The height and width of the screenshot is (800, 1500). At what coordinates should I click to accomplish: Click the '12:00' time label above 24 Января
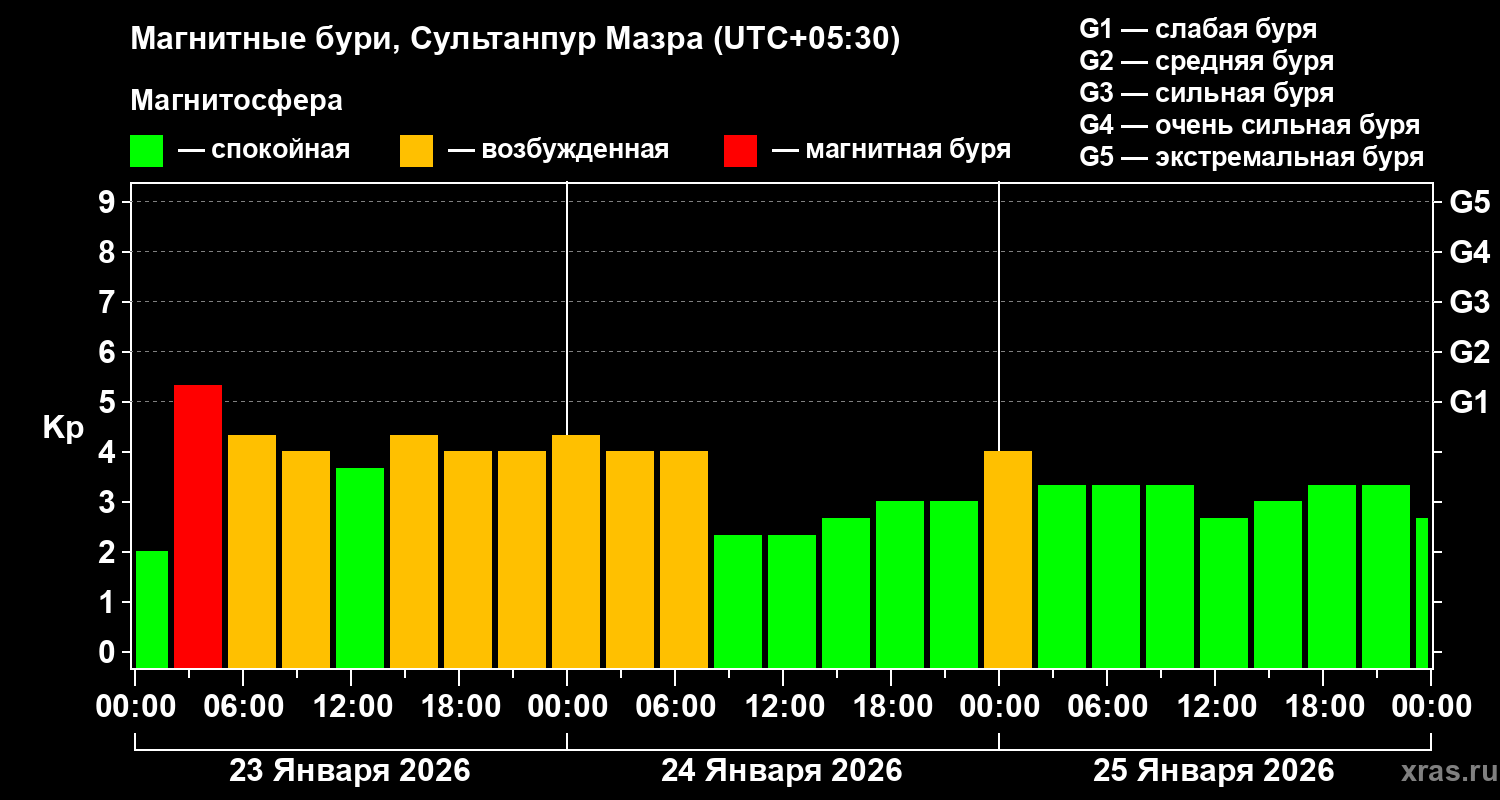[x=783, y=706]
